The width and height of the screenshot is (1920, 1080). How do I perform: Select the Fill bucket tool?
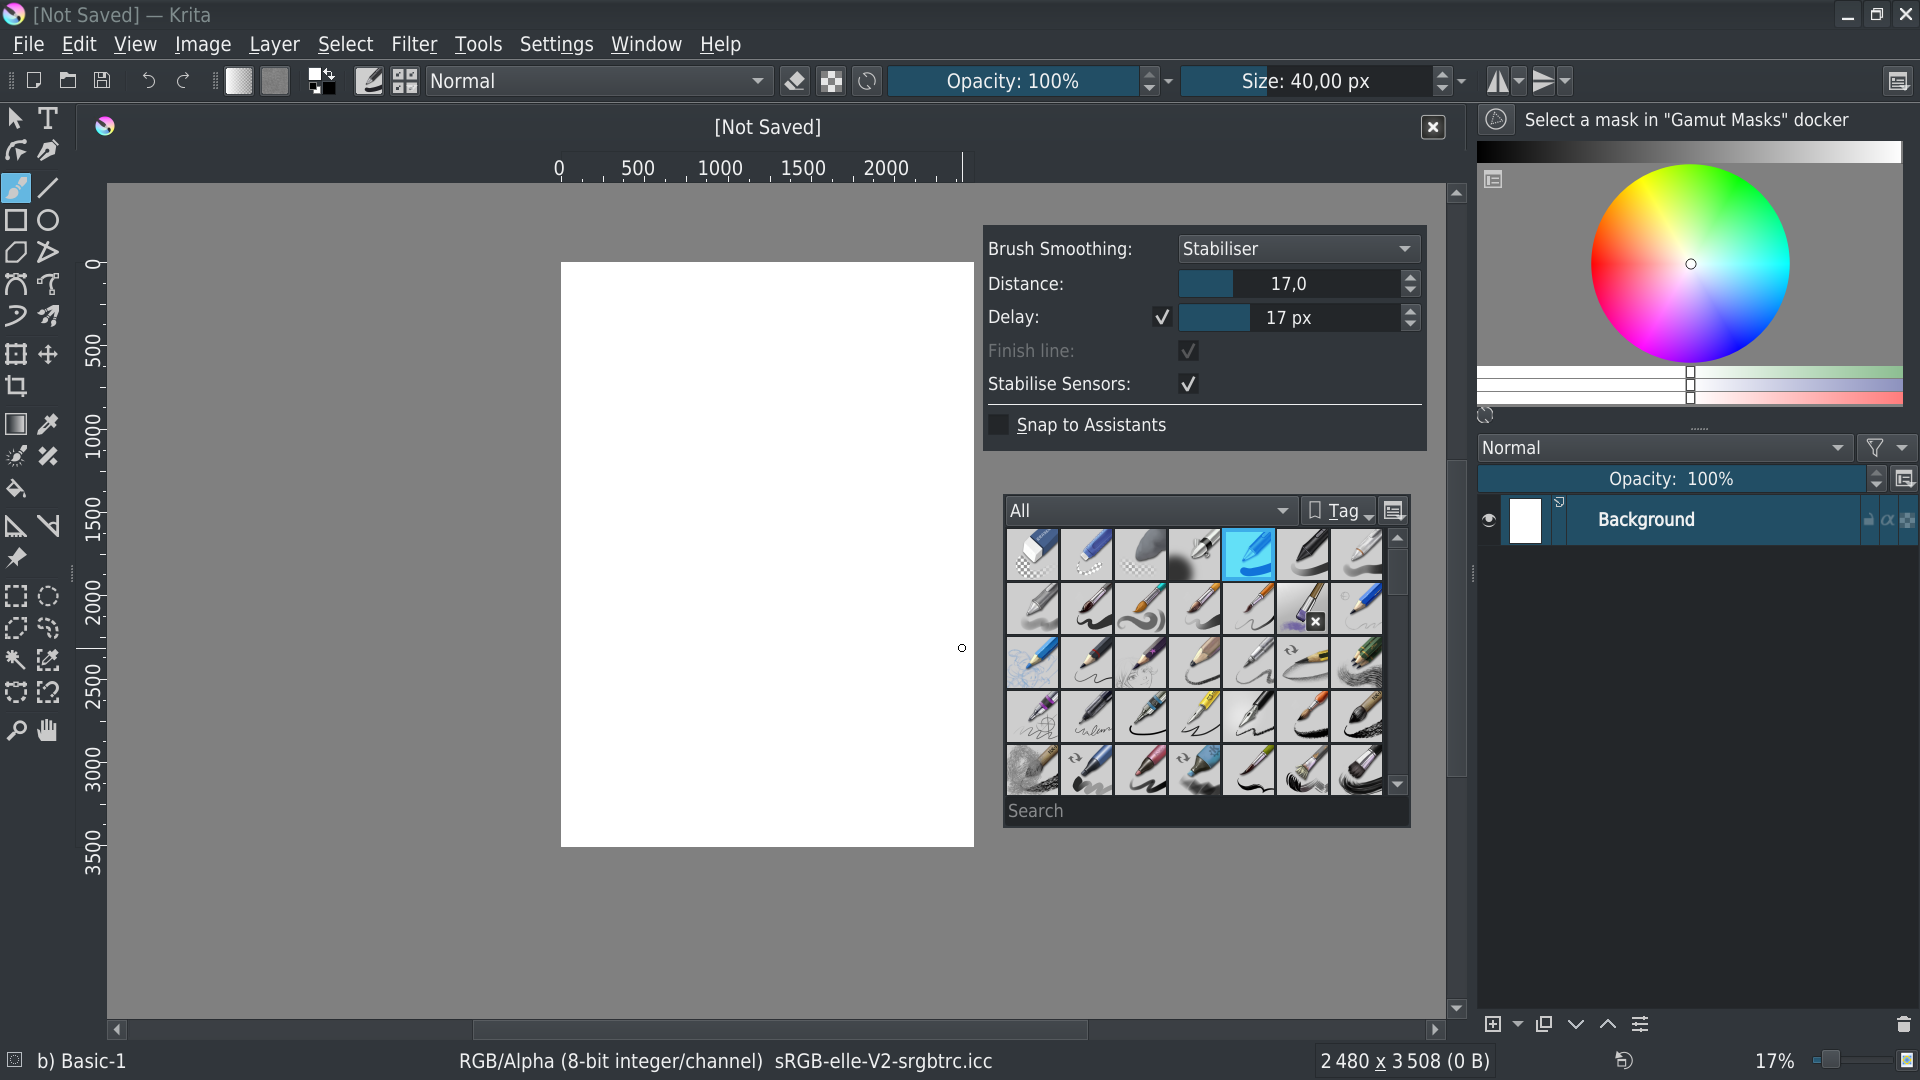tap(16, 489)
